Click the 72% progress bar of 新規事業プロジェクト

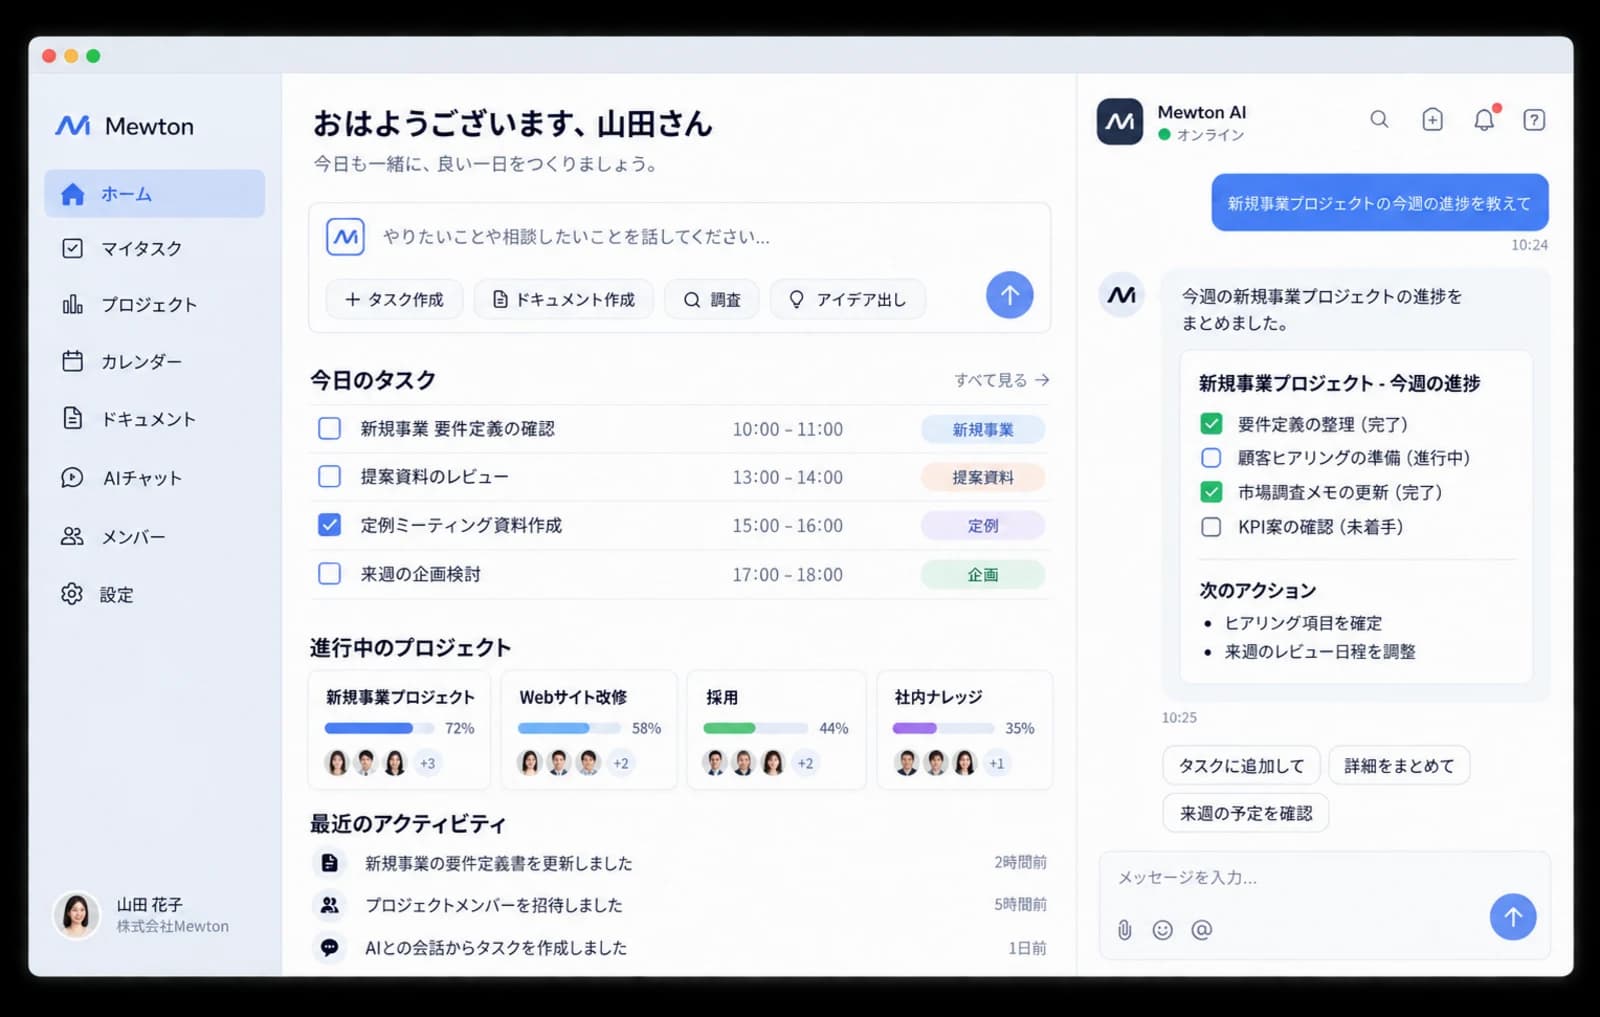[x=379, y=728]
